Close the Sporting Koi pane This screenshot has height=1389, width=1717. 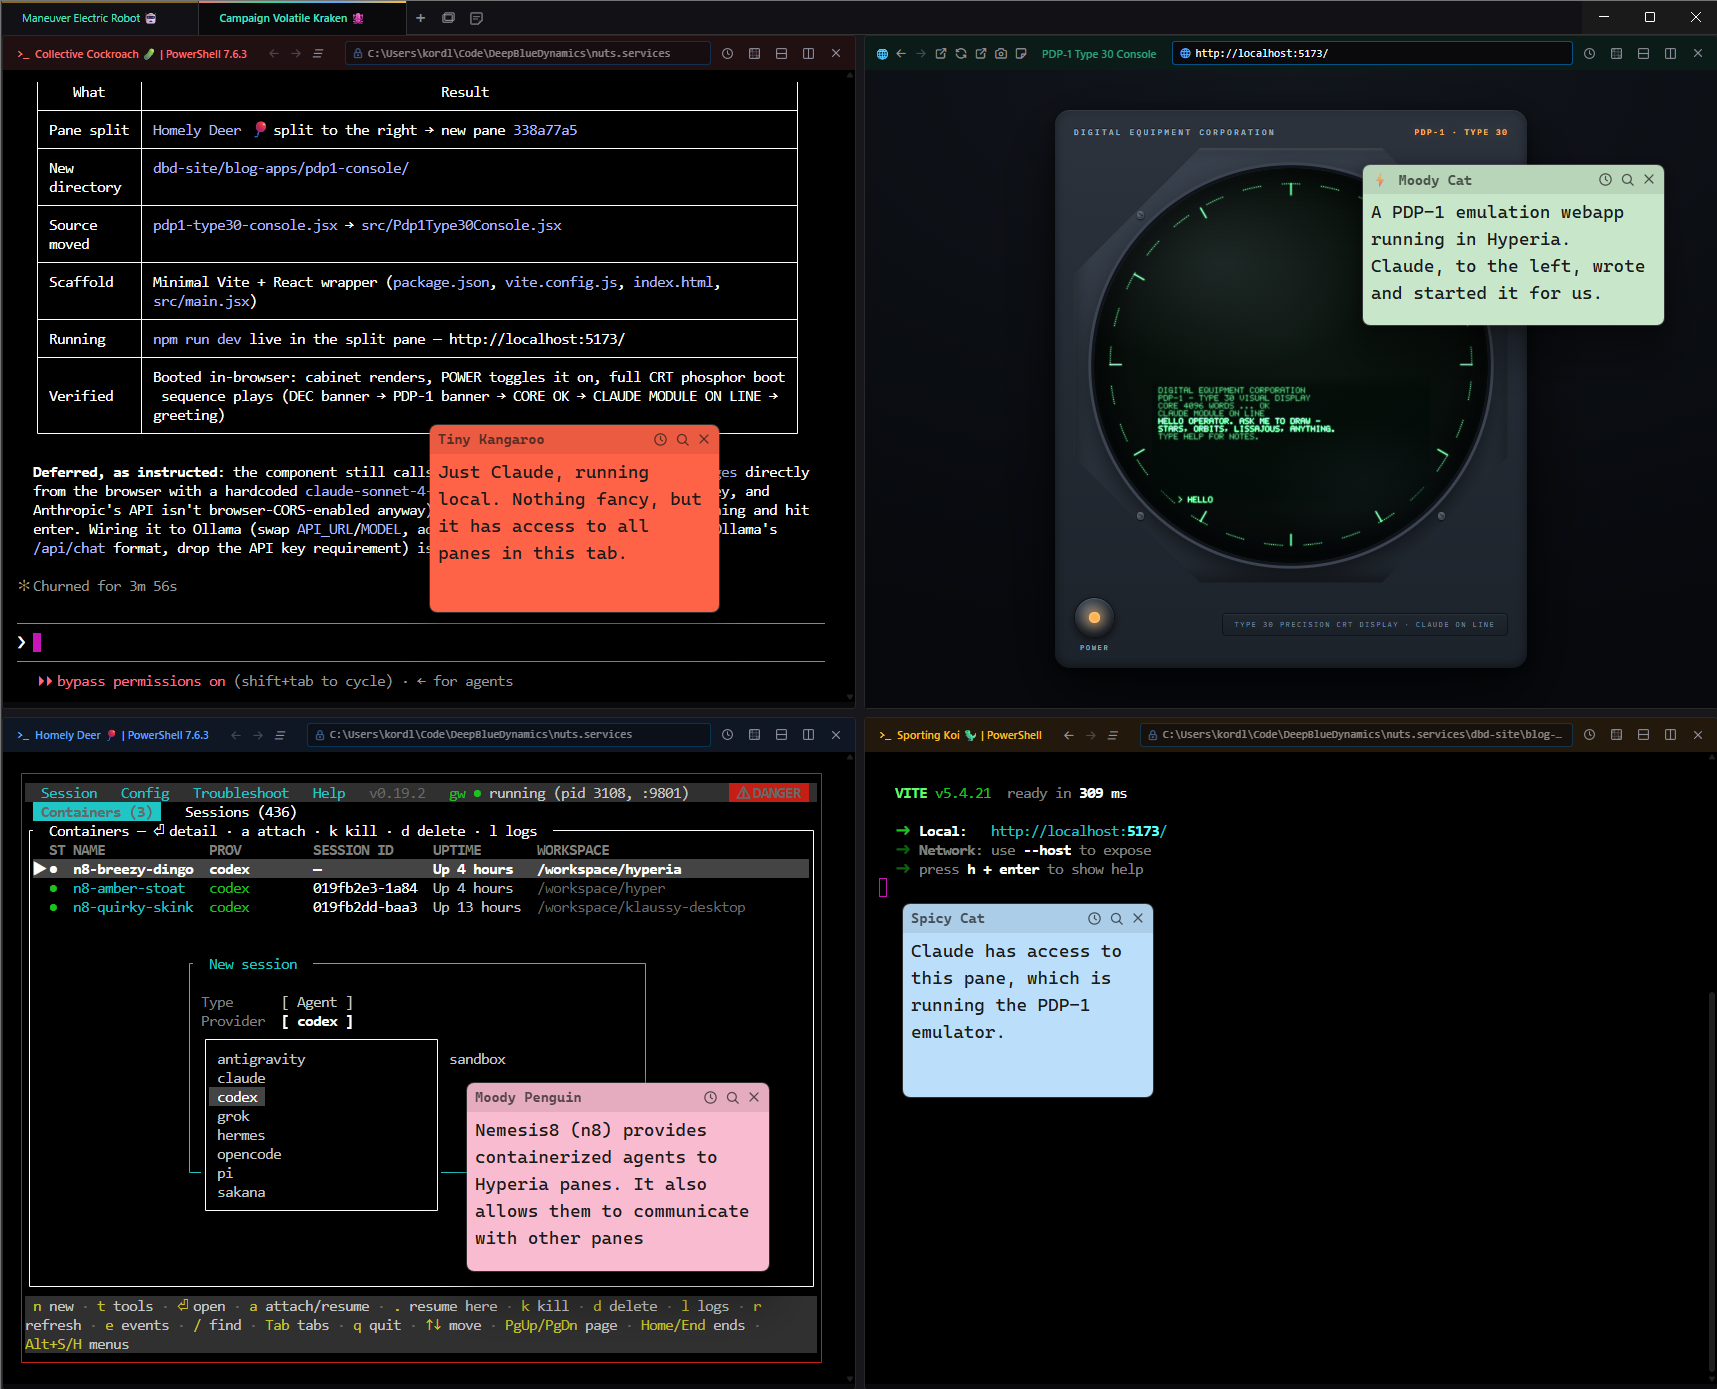pos(1698,735)
